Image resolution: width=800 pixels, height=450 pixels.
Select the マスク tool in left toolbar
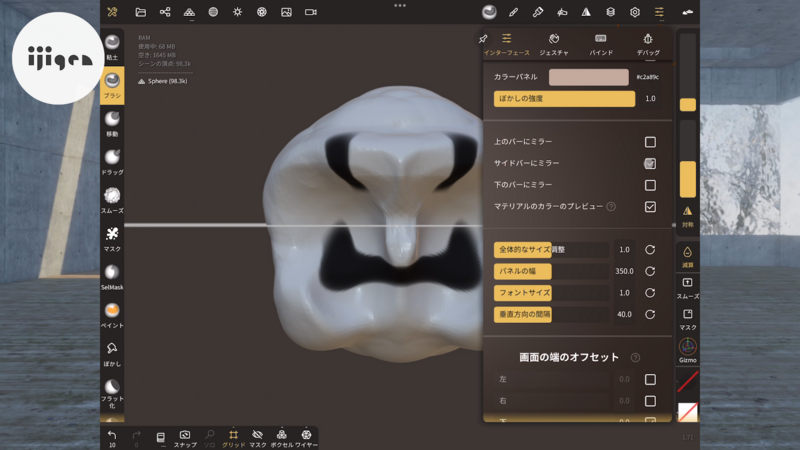click(x=112, y=239)
